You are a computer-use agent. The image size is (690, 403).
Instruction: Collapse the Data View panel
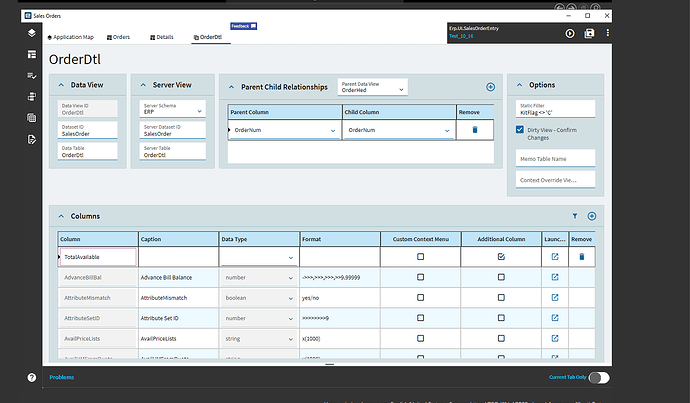(x=61, y=85)
